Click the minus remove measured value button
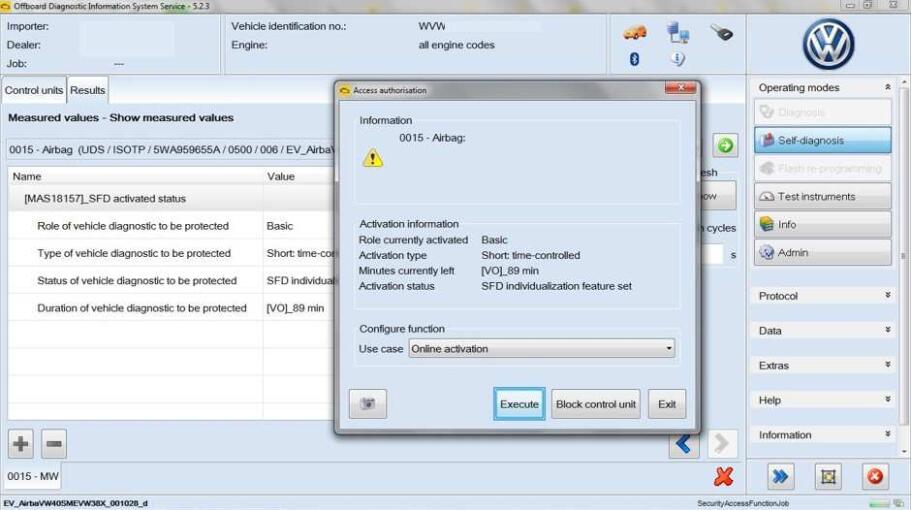The width and height of the screenshot is (913, 510). click(54, 444)
